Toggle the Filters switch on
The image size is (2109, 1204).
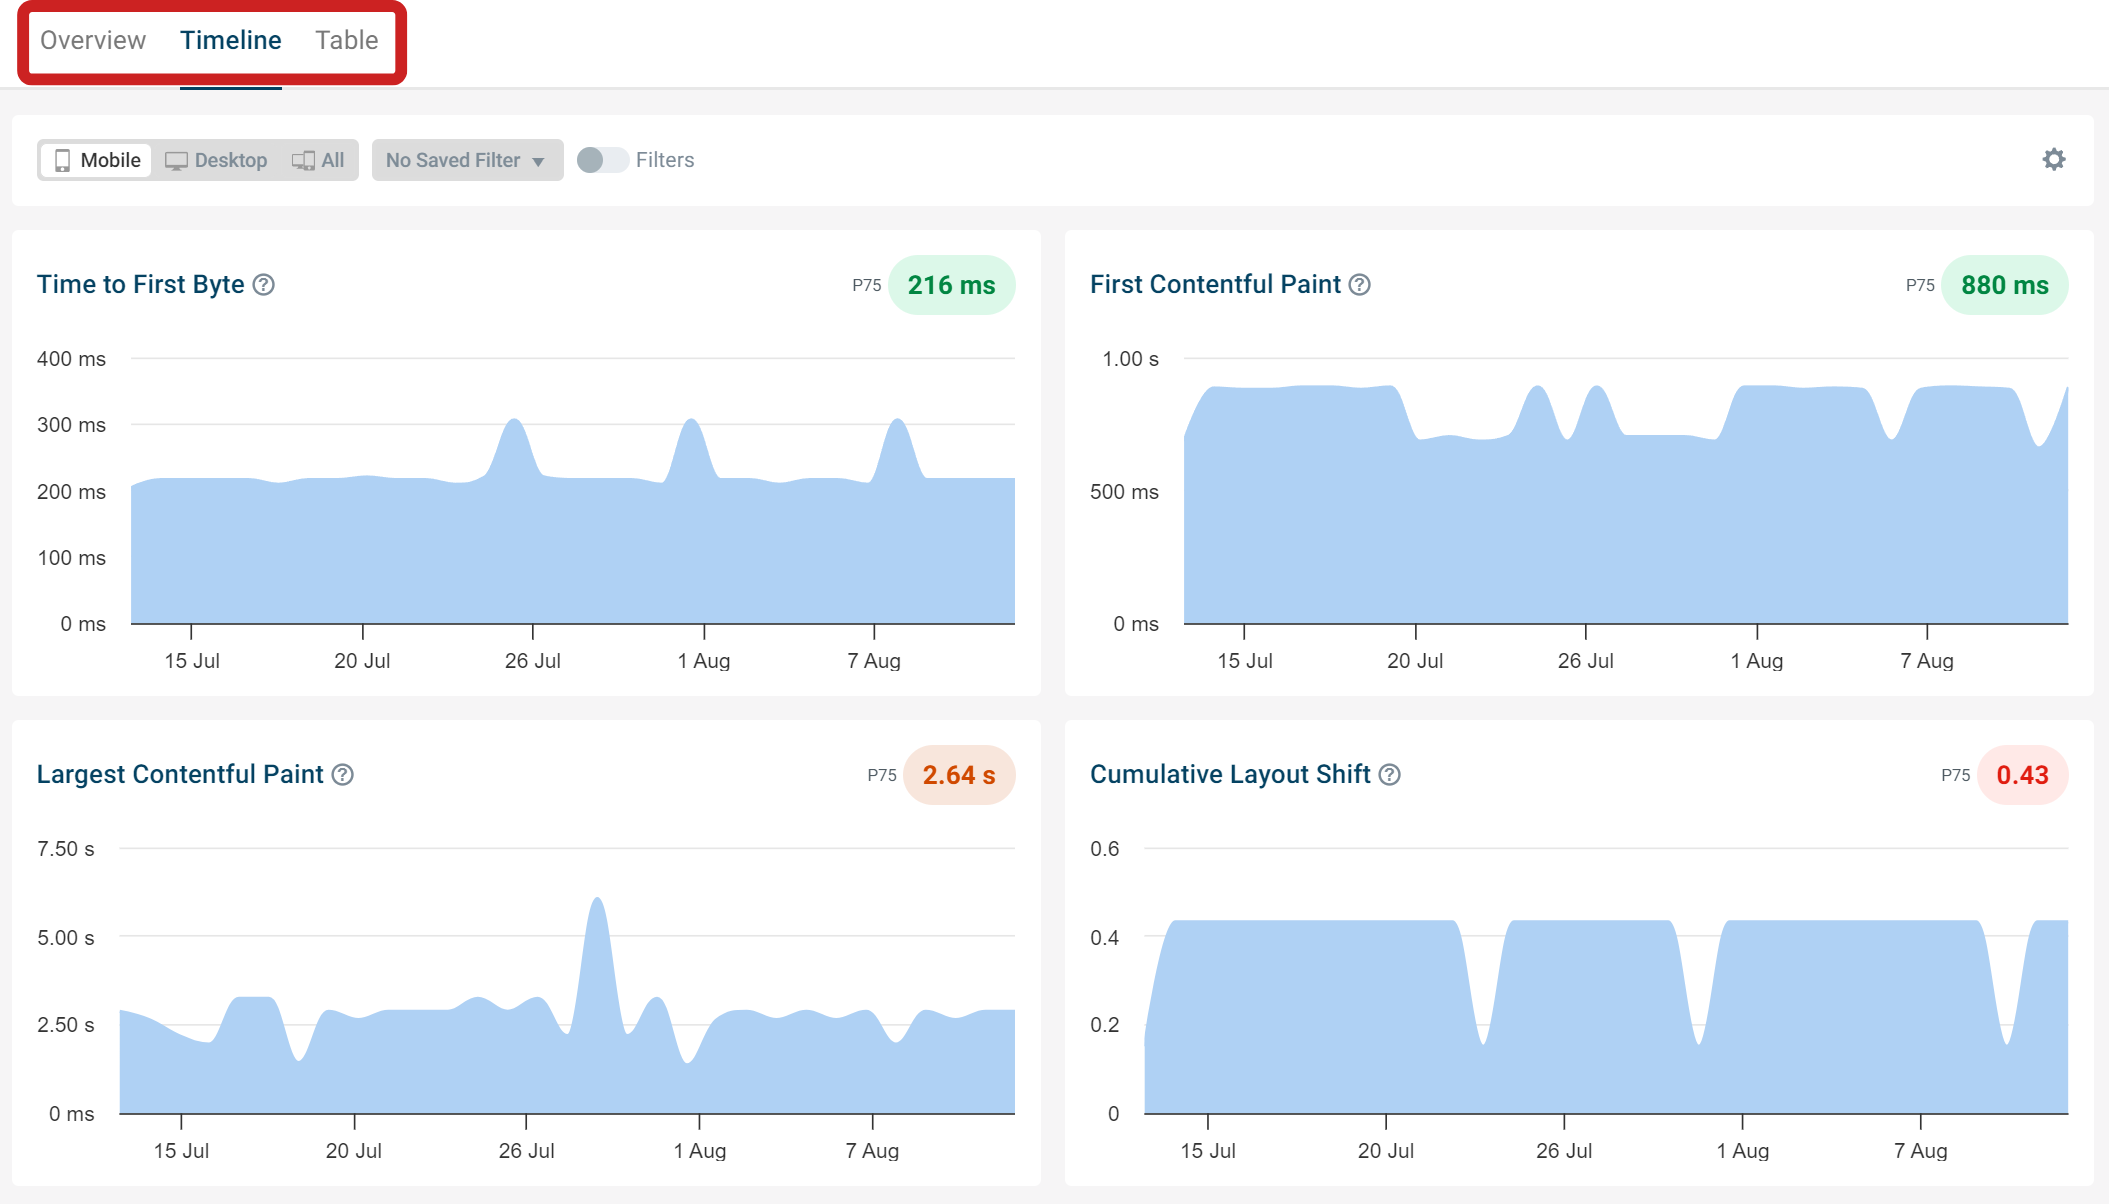tap(601, 160)
